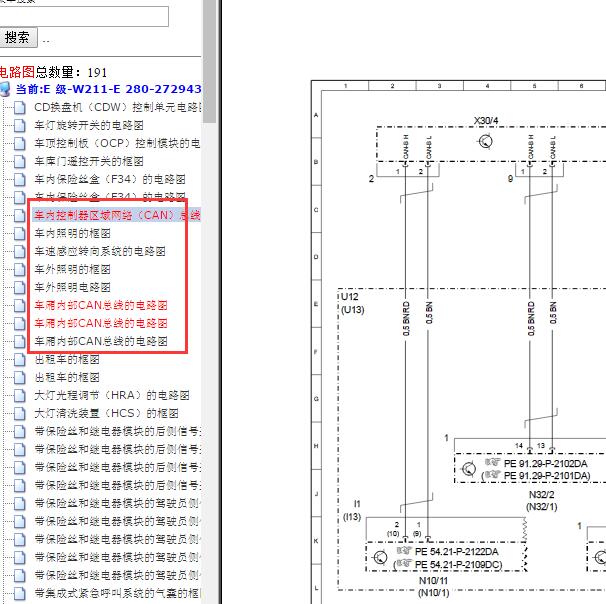This screenshot has height=604, width=606.
Task: Click the page icon for 带集成式紧急呼叫系统的气囊
Action: [20, 593]
